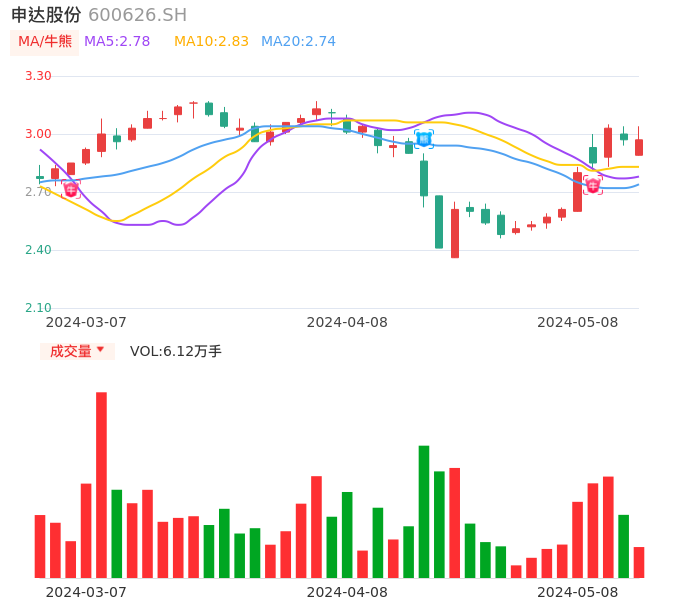Select the 2024-05-08 date below volume chart
Viewport: 686px width, 606px height.
(578, 592)
